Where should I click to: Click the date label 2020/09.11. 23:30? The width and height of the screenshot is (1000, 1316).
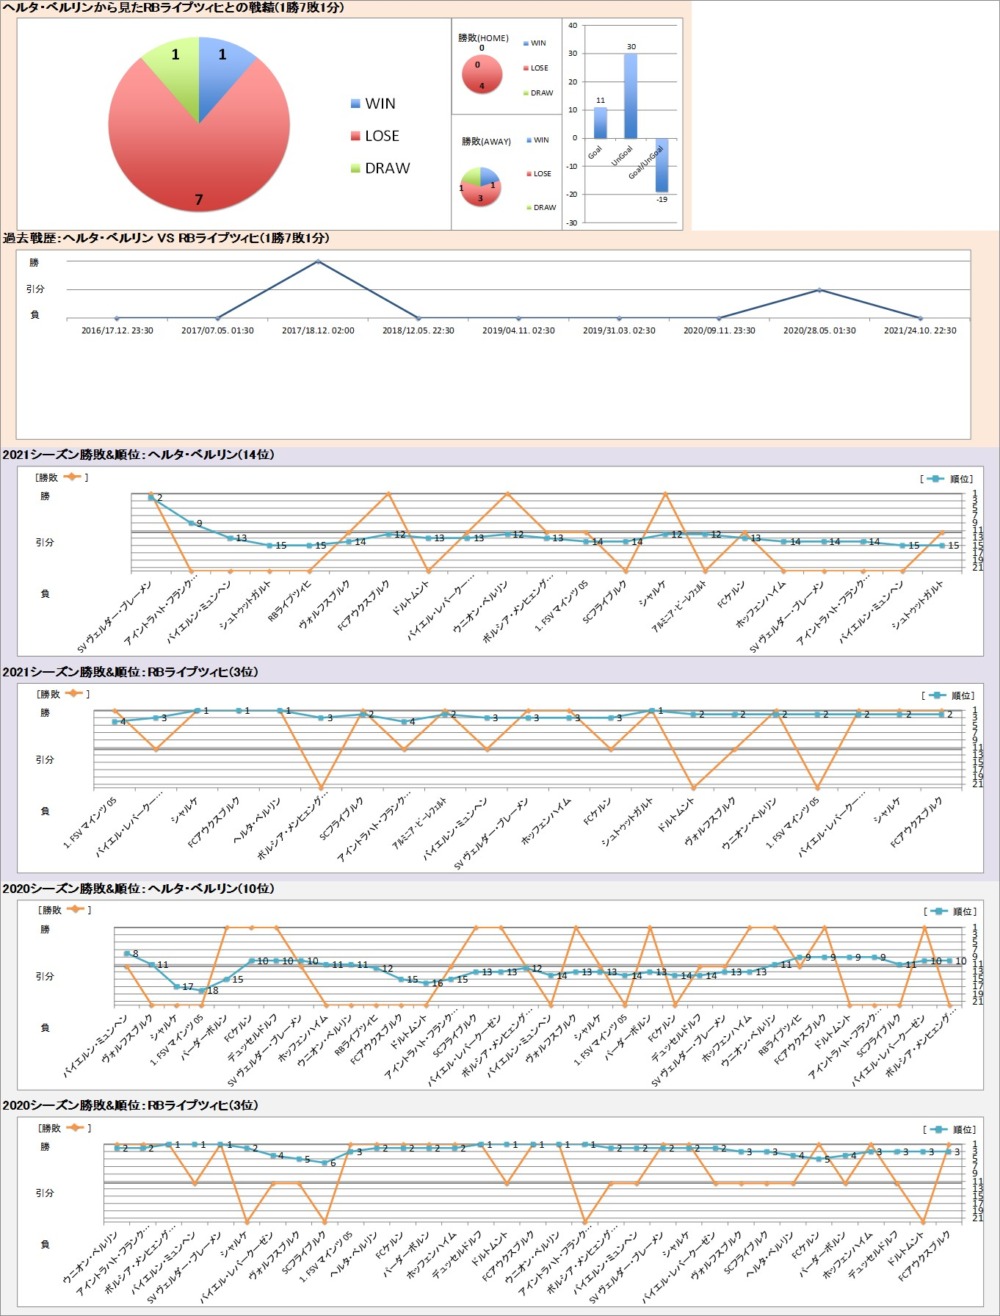click(719, 330)
